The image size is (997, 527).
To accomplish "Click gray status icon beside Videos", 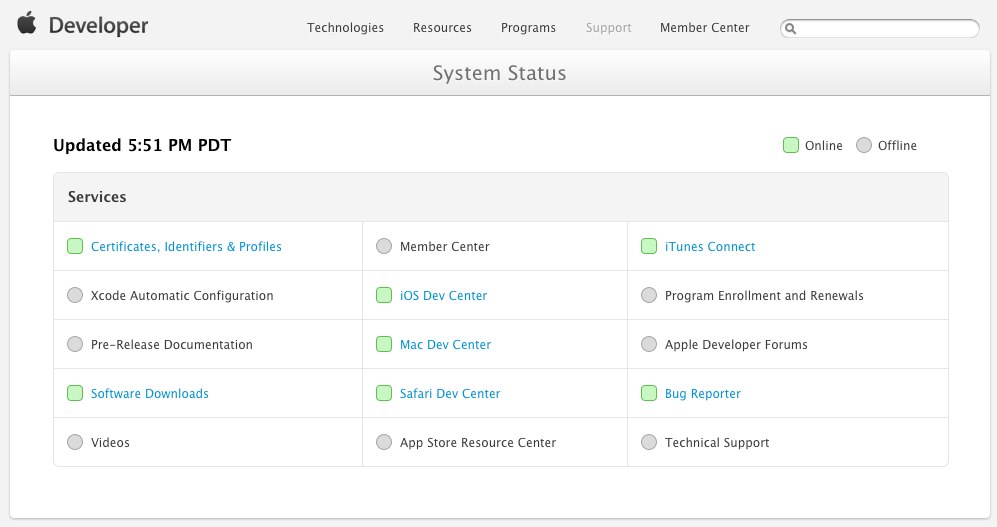I will tap(75, 442).
